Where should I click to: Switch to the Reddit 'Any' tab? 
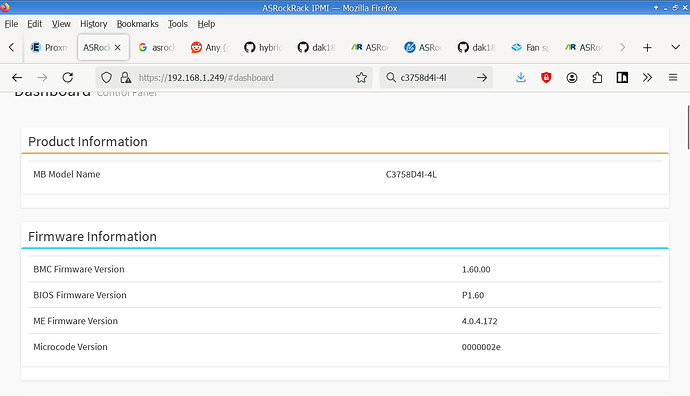[x=210, y=47]
